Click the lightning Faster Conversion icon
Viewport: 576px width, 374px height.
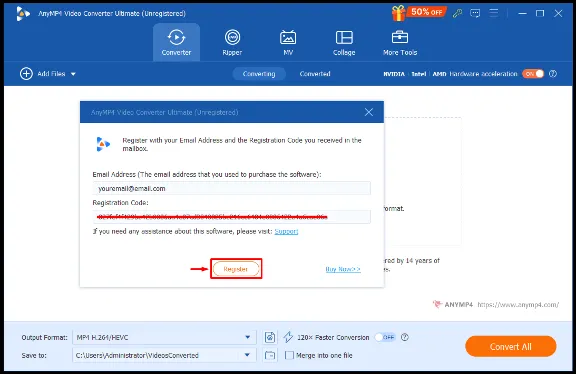(288, 337)
